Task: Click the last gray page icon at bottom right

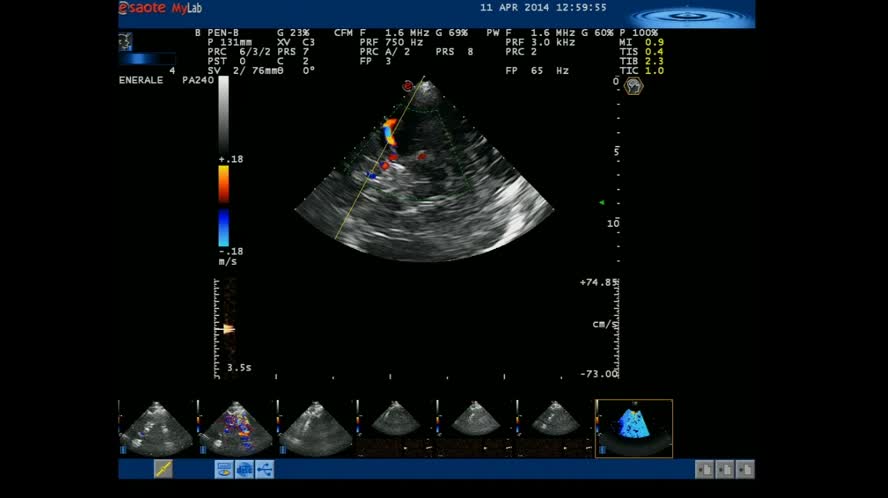Action: pyautogui.click(x=745, y=468)
